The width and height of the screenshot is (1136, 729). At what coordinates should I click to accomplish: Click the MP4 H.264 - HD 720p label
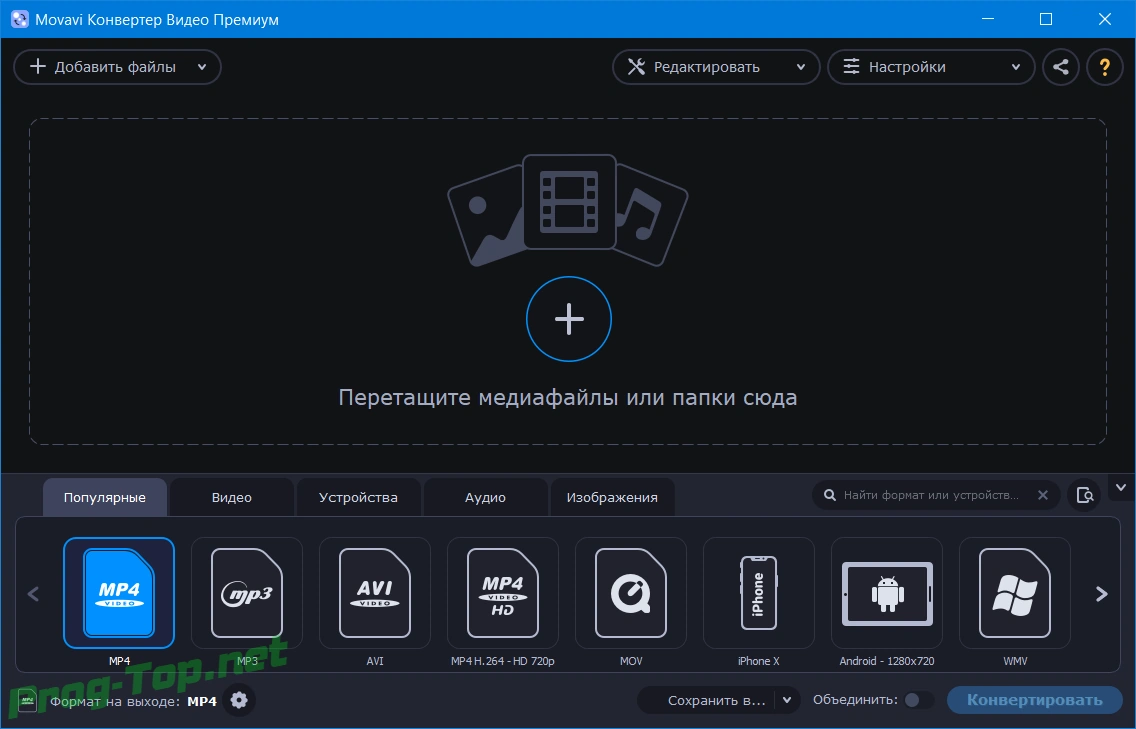503,661
